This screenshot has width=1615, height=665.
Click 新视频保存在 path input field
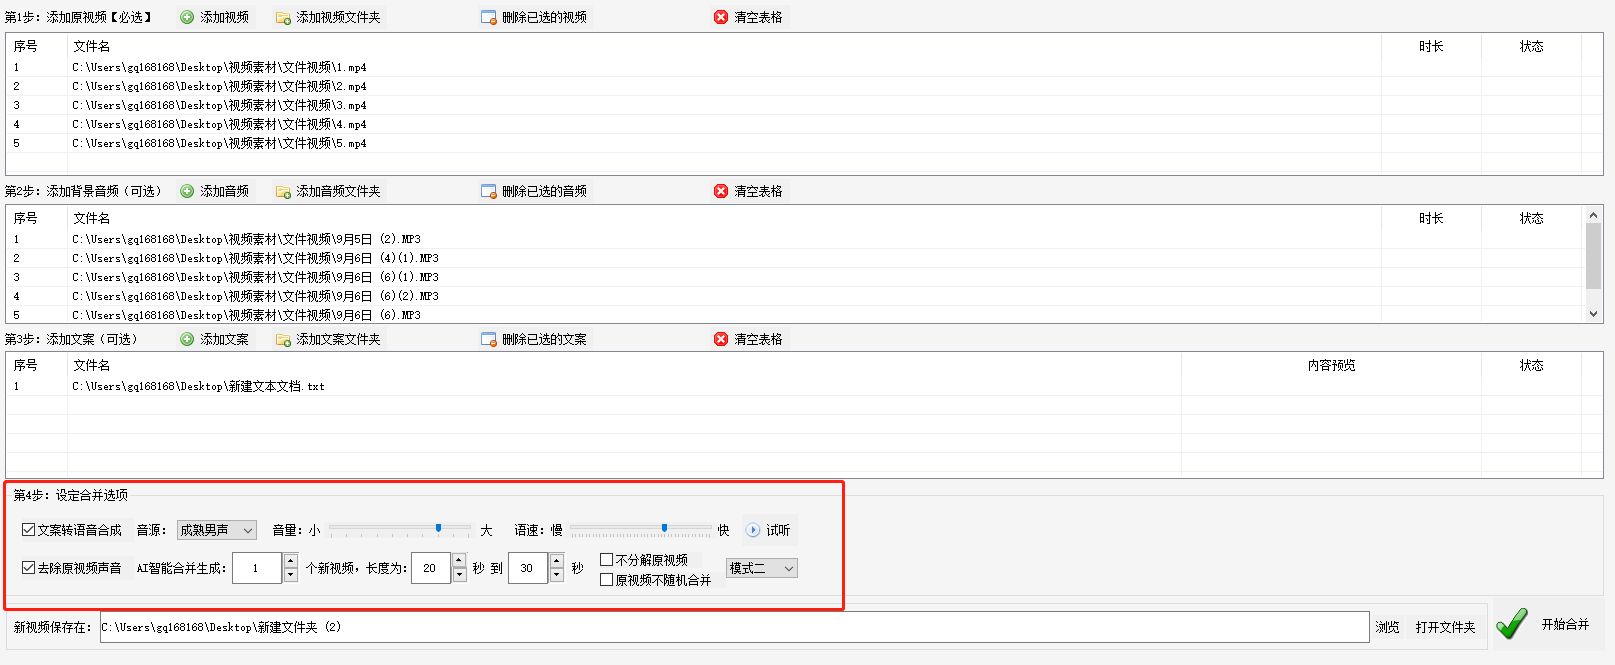tap(734, 627)
